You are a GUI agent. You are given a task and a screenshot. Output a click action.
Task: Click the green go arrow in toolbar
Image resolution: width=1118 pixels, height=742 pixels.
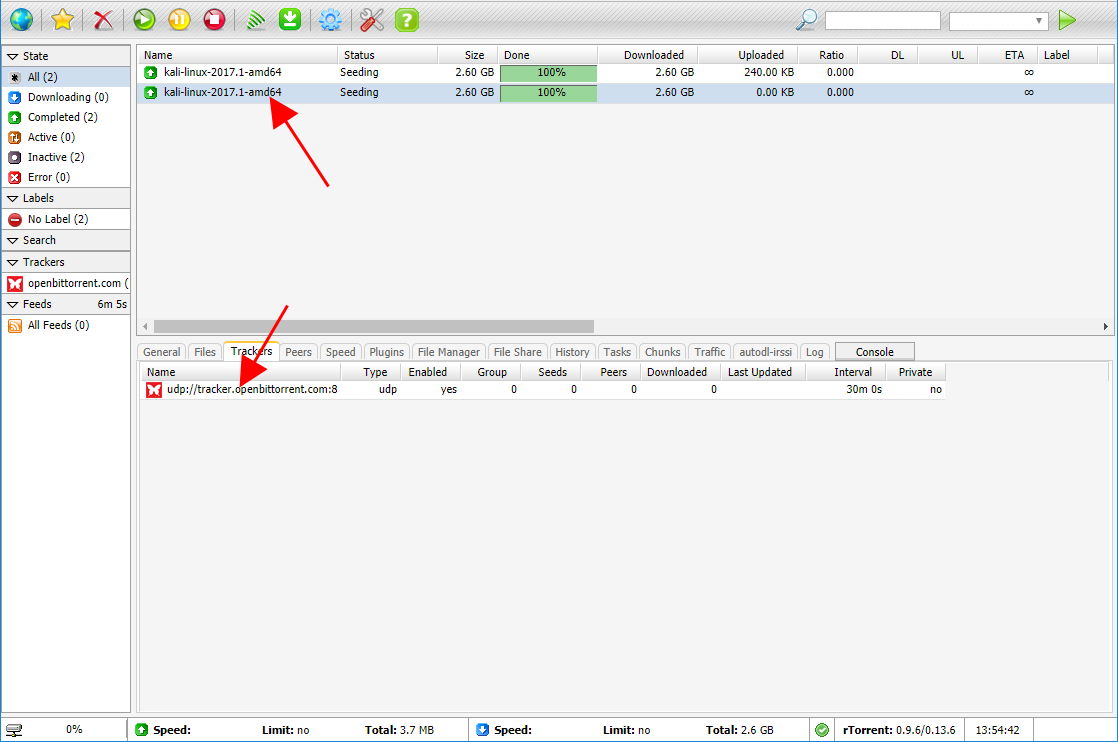point(1067,20)
